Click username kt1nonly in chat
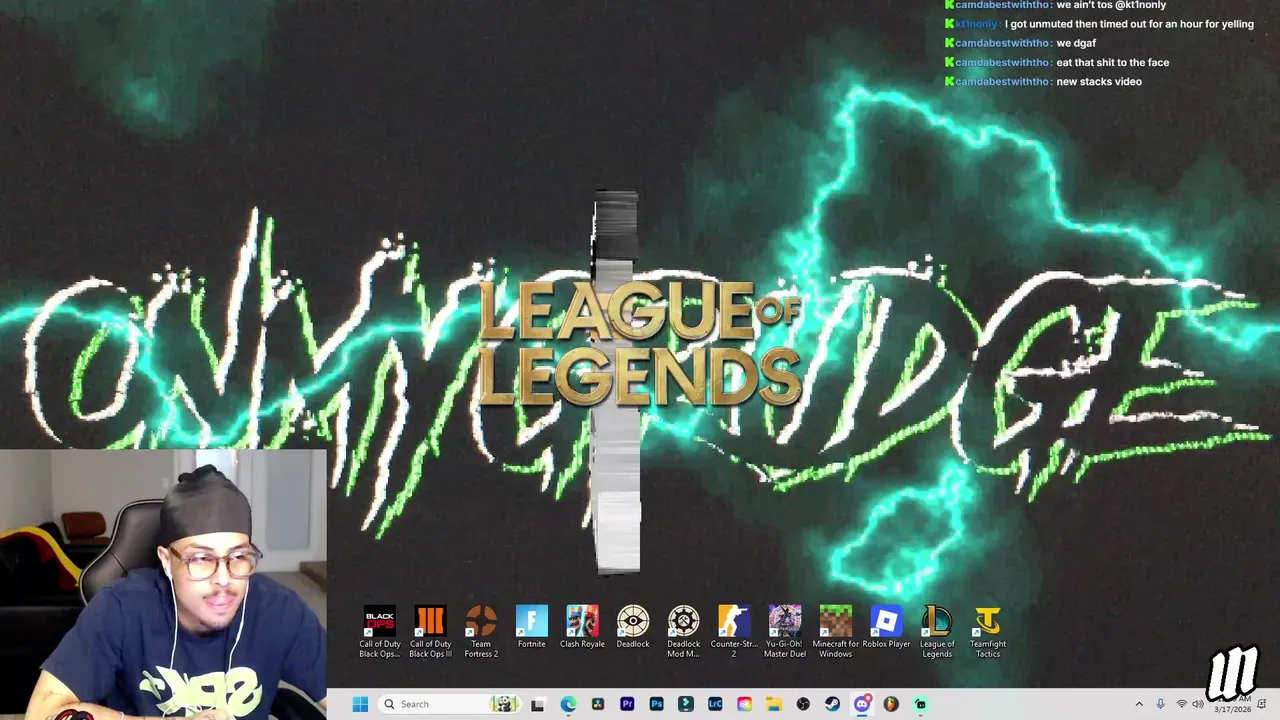 click(976, 24)
